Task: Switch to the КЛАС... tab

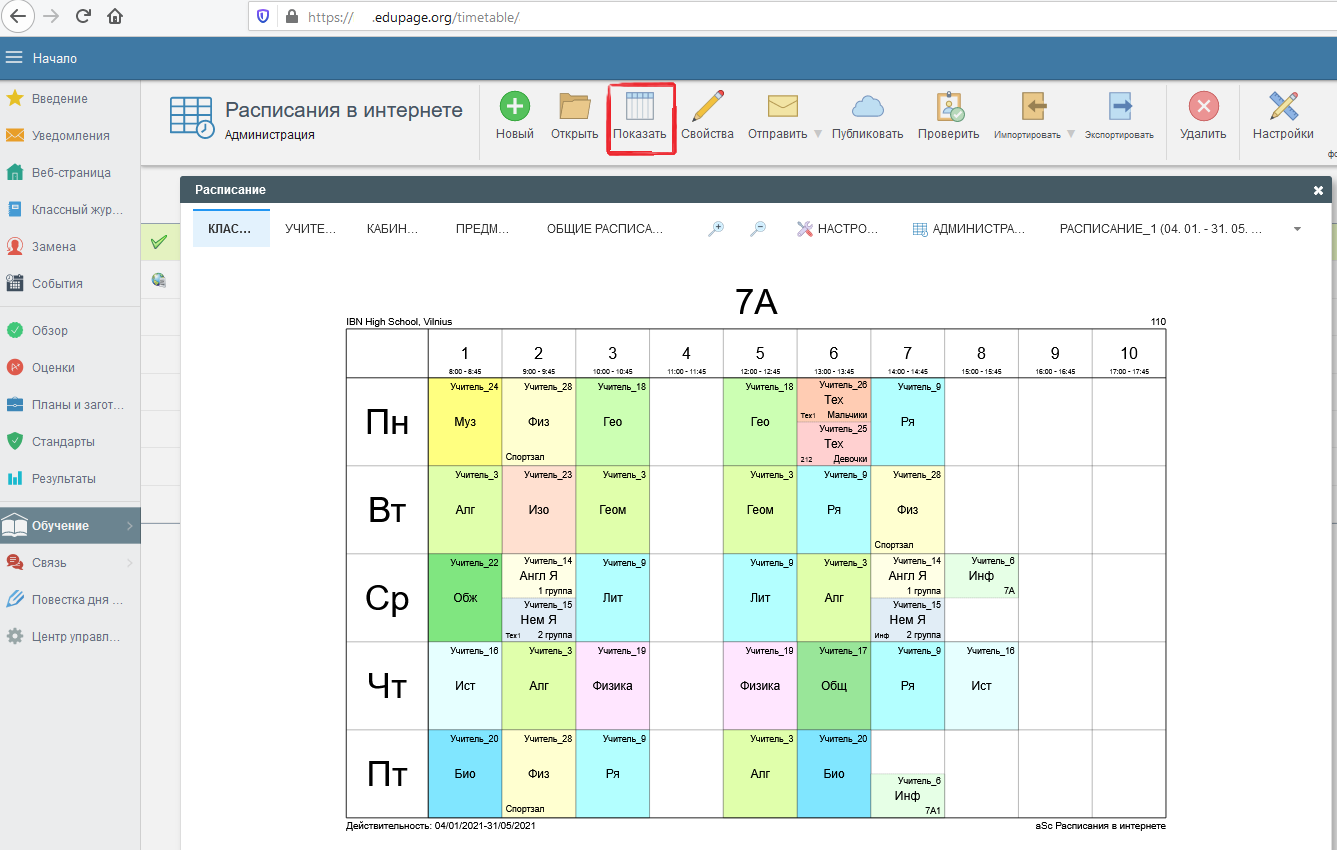Action: pos(231,229)
